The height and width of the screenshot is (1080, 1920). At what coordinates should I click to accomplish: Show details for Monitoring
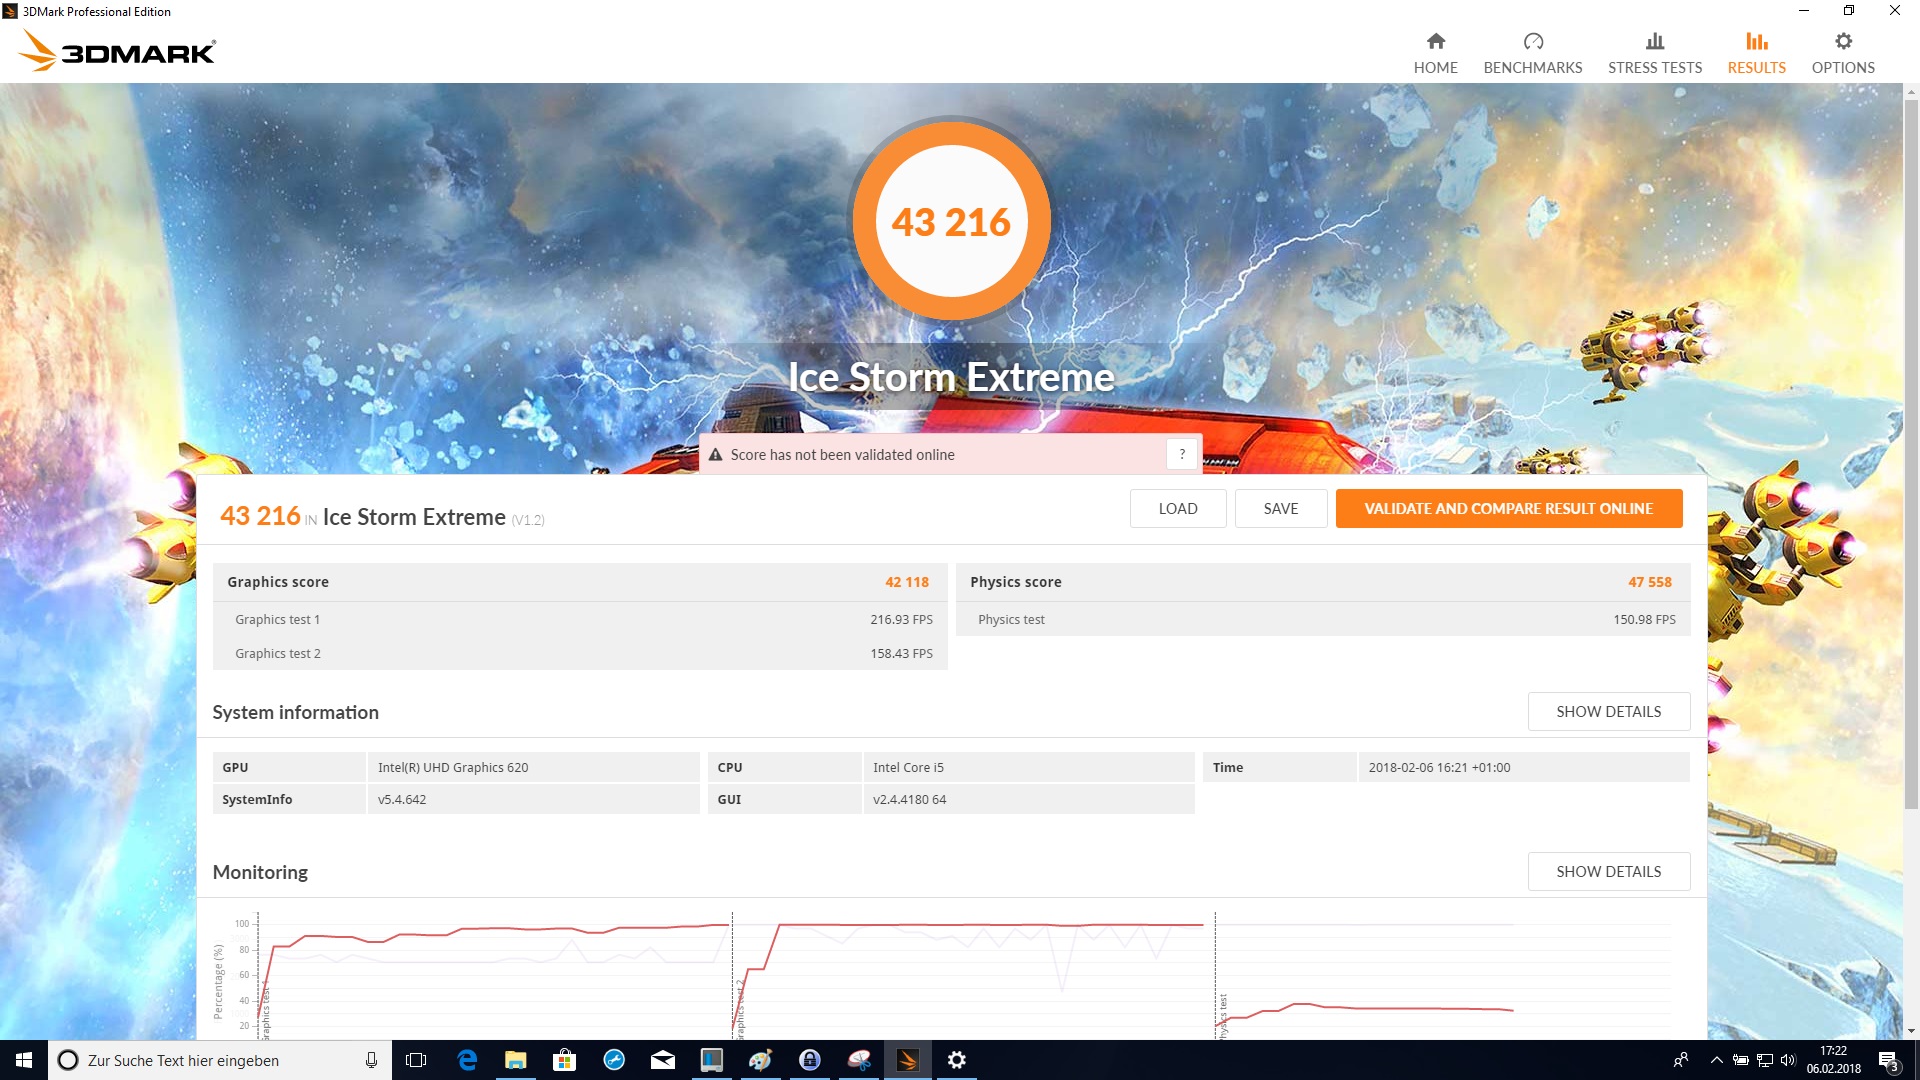1608,871
